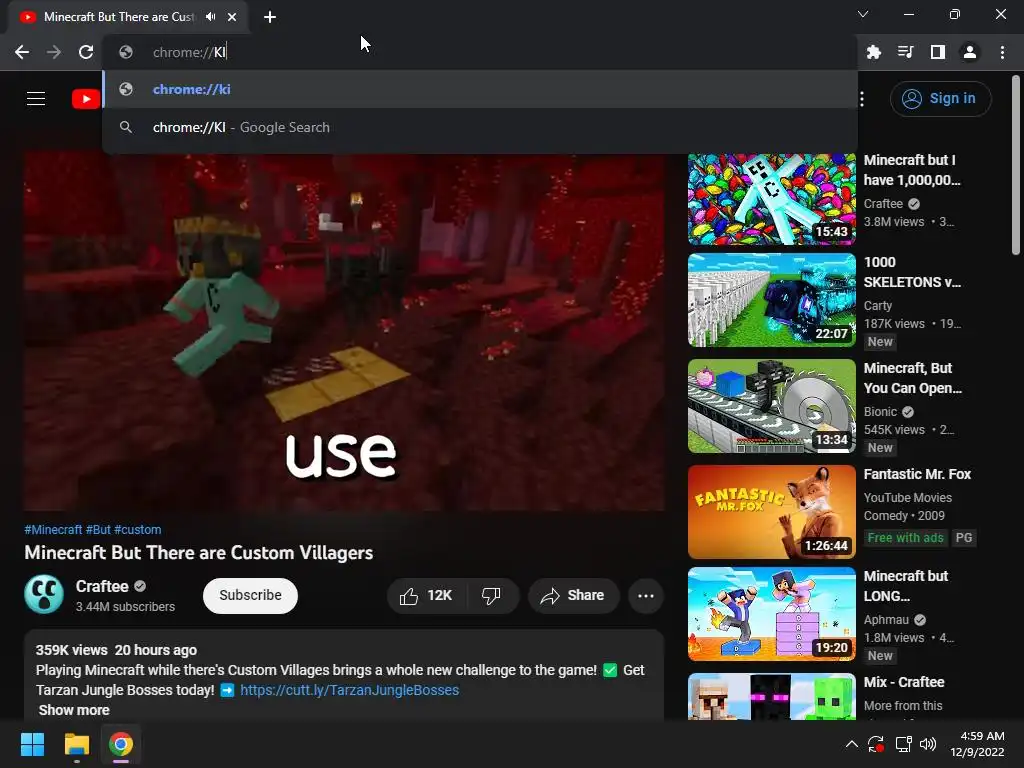Open the YouTube hamburger guide menu

pyautogui.click(x=36, y=99)
